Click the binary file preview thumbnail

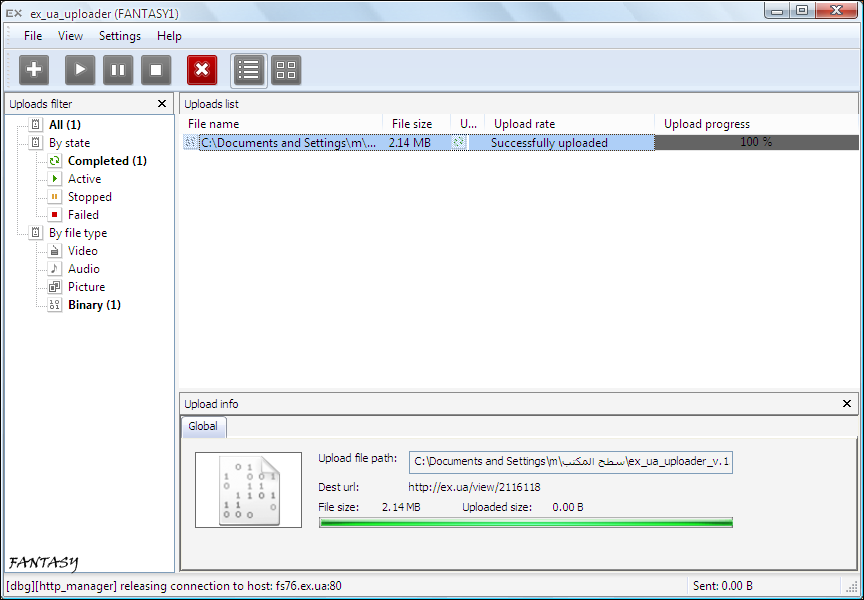tap(249, 490)
